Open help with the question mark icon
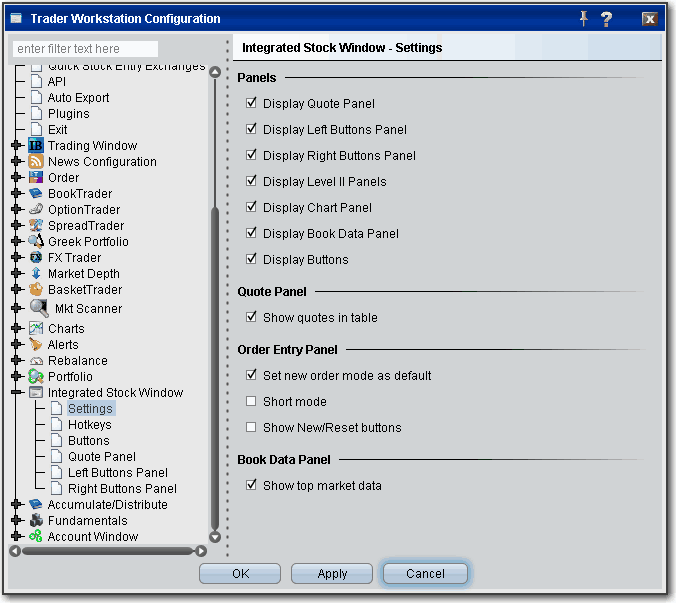Viewport: 676px width, 603px height. [x=606, y=19]
